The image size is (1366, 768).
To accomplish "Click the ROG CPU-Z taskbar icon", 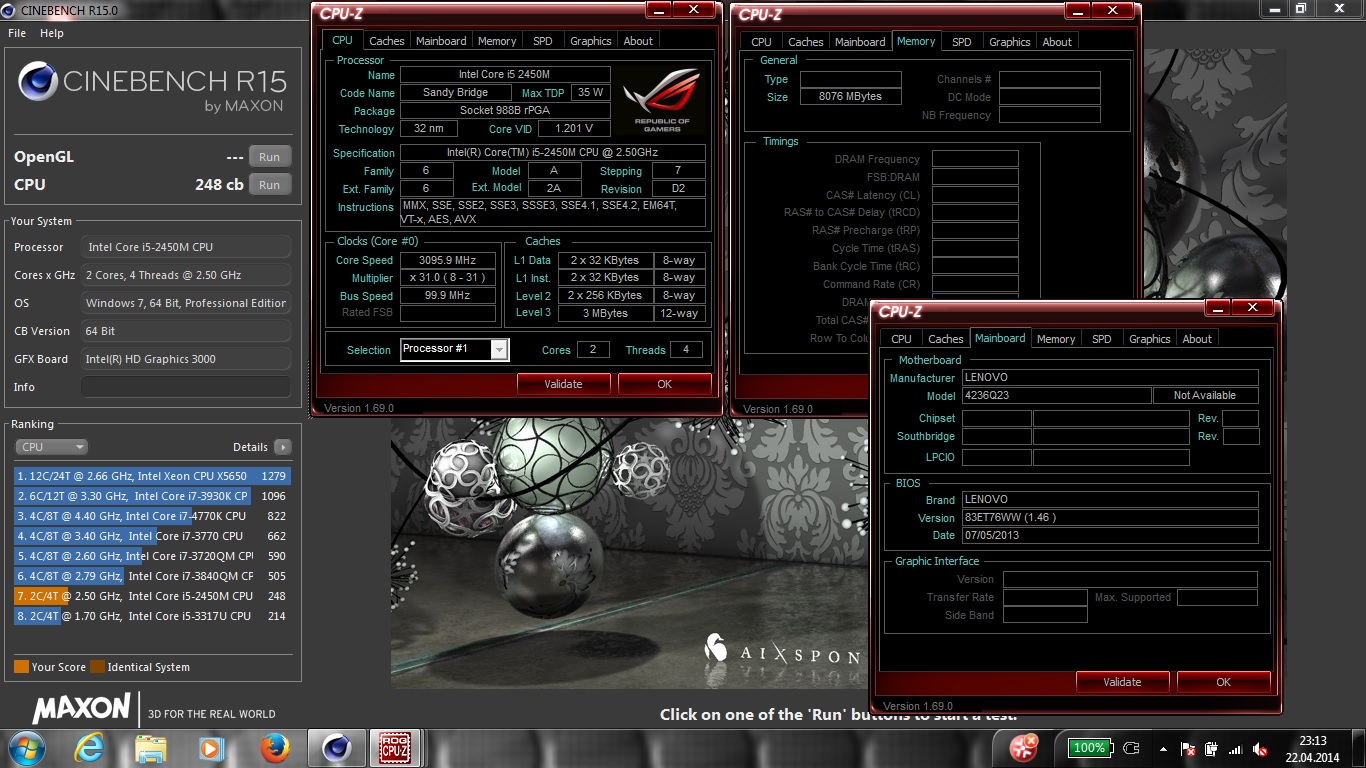I will [396, 748].
